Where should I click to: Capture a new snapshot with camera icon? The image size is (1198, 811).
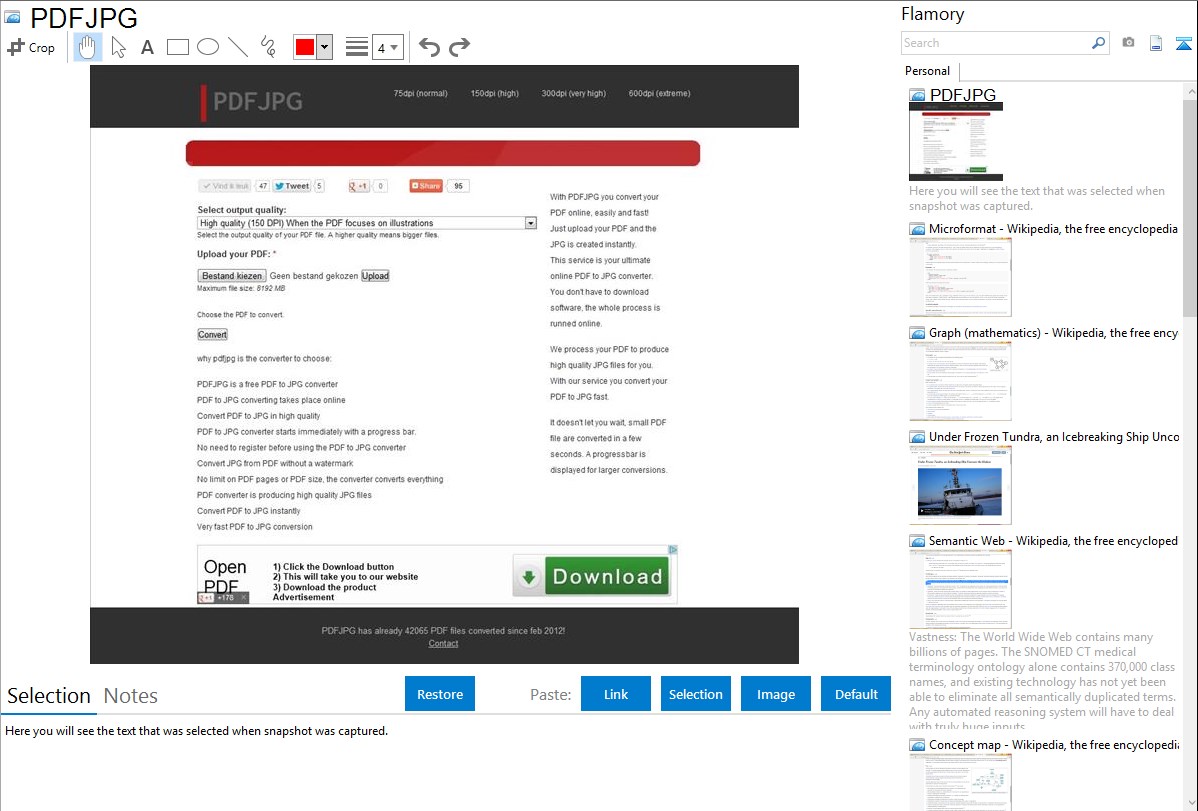1128,43
